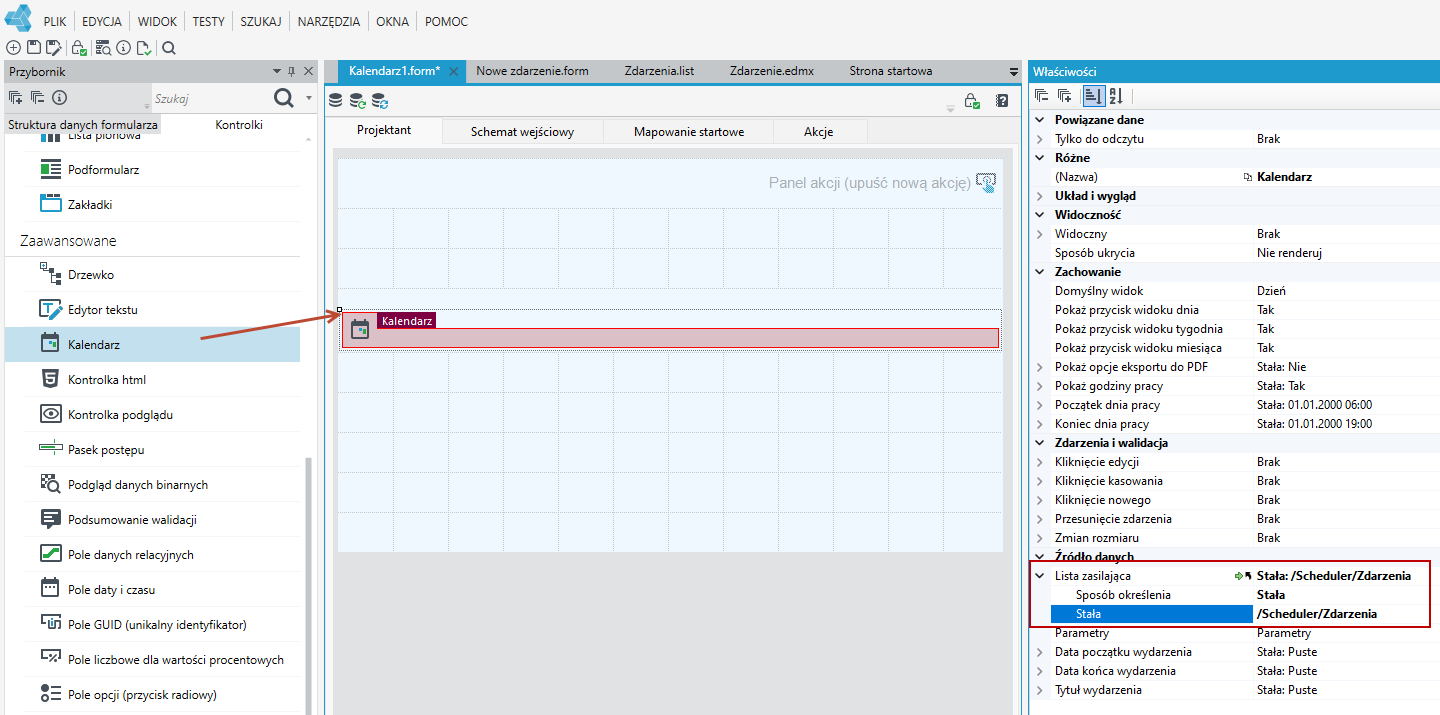Open the PLIK menu

coord(55,21)
